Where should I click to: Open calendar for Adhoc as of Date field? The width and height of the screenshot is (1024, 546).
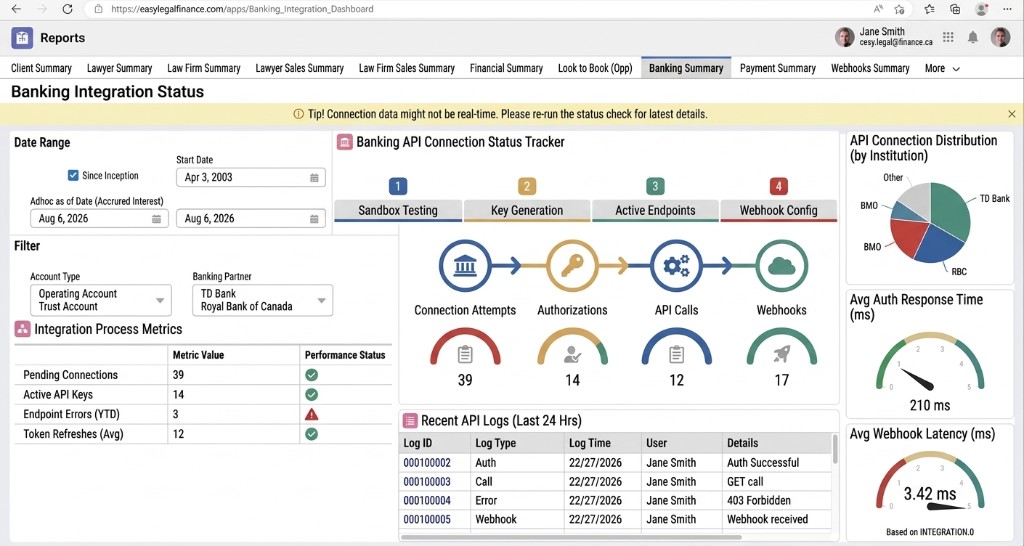pyautogui.click(x=157, y=219)
